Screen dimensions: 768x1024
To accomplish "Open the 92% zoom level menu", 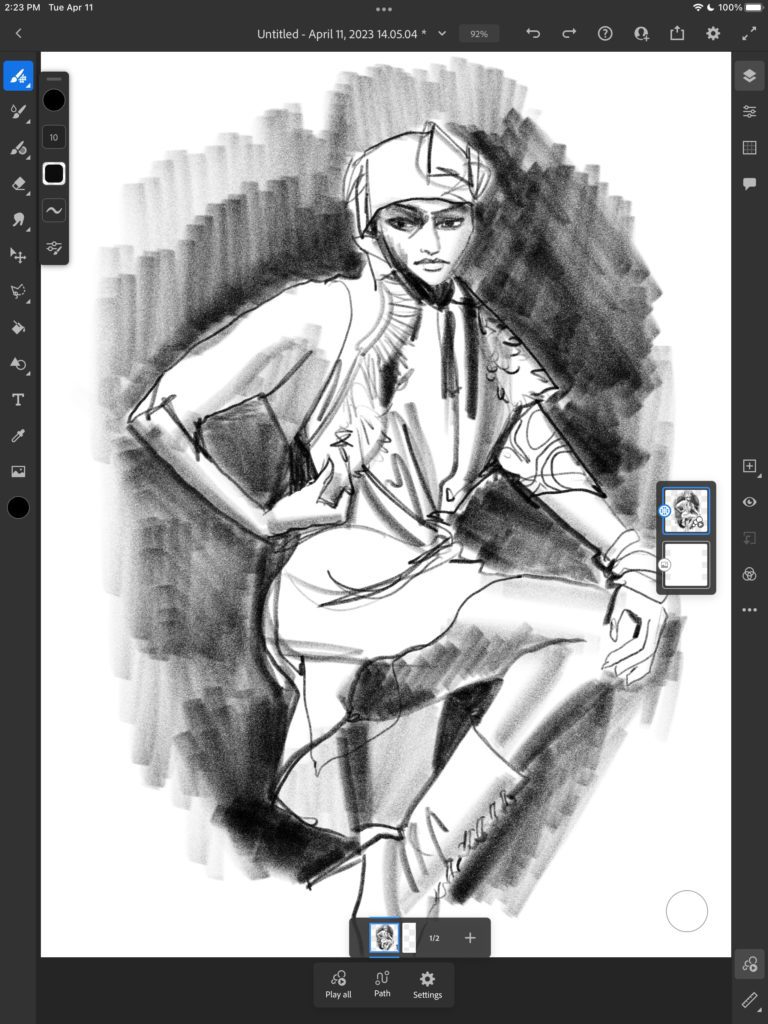I will coord(479,34).
